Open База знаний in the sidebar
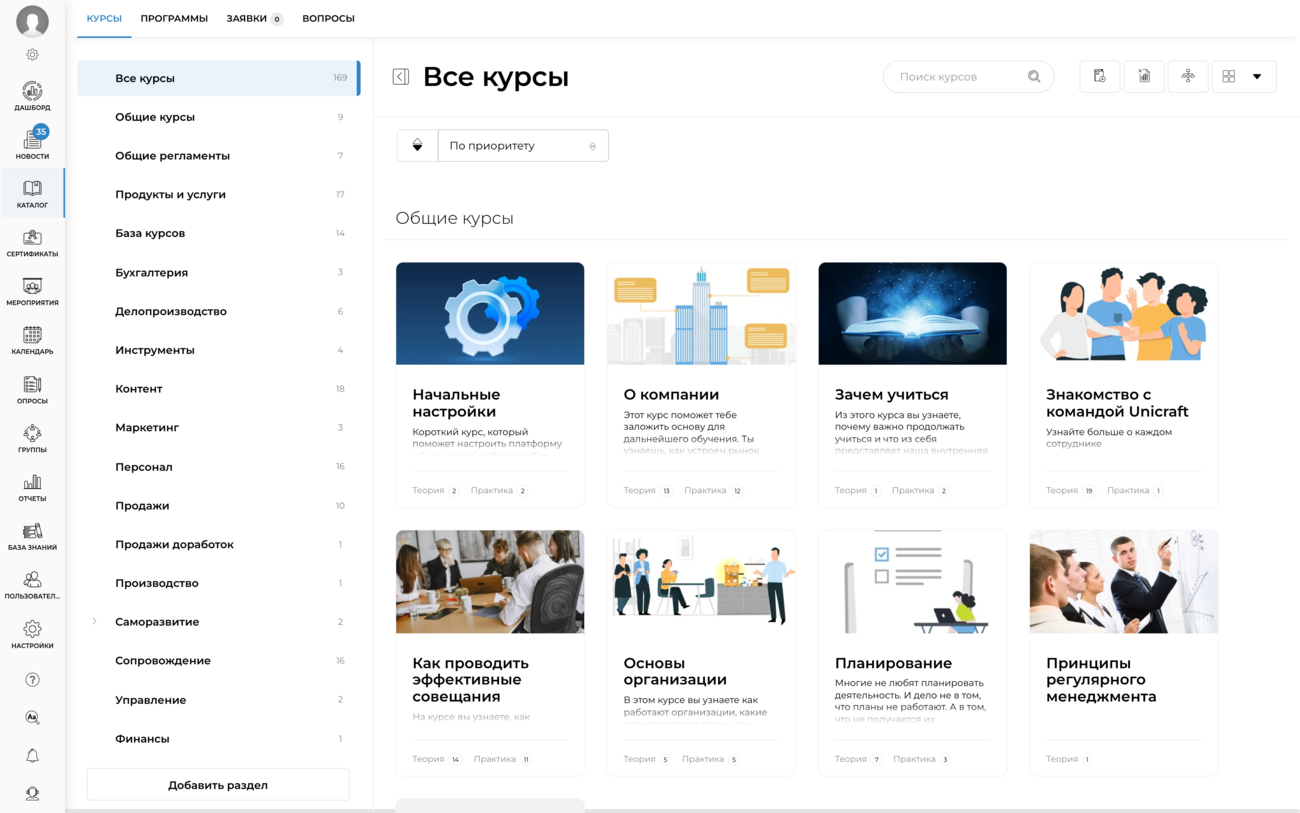 pyautogui.click(x=32, y=537)
